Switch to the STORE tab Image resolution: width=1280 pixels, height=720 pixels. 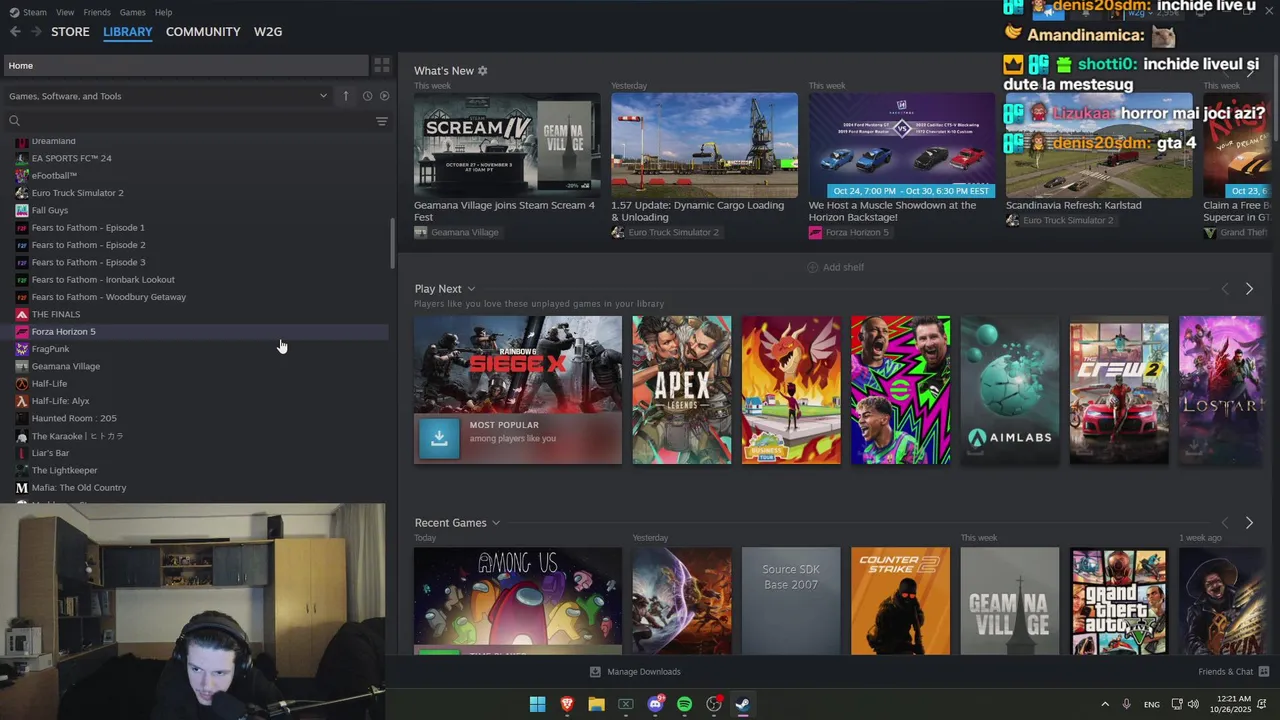[x=70, y=32]
